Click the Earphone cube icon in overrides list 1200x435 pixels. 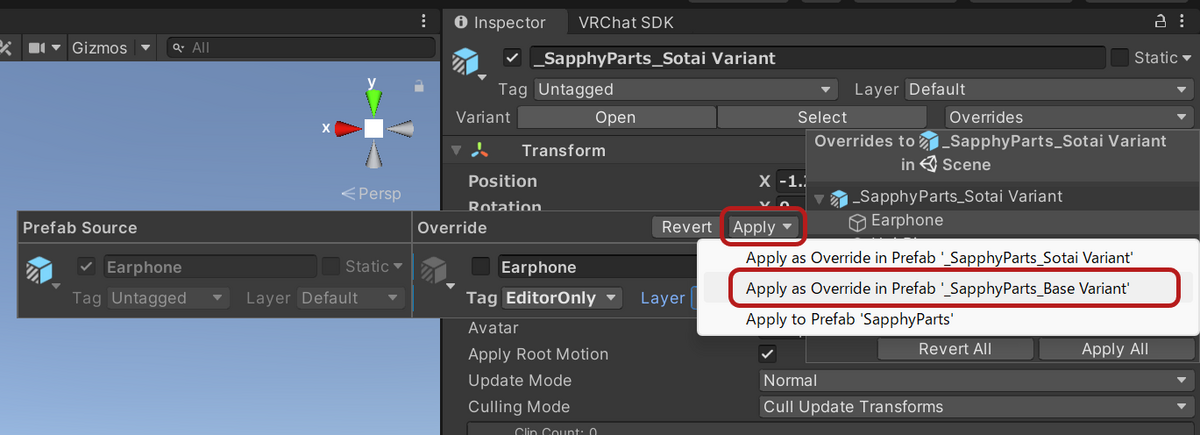click(856, 220)
